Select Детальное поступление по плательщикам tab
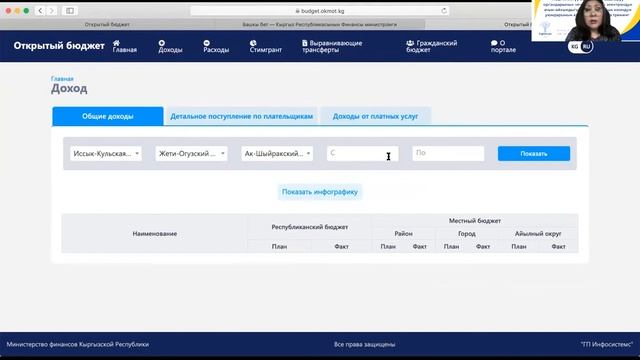This screenshot has width=640, height=360. click(241, 116)
